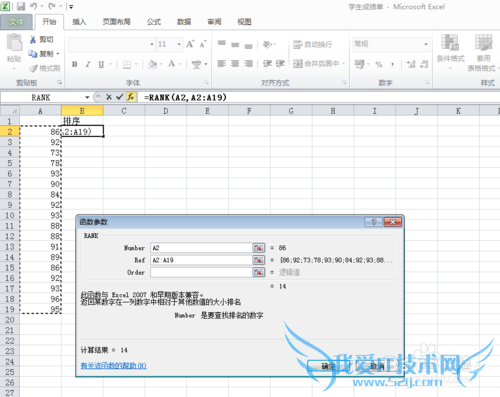
Task: Click the Ref argument field containing A2:A19
Action: [x=201, y=260]
